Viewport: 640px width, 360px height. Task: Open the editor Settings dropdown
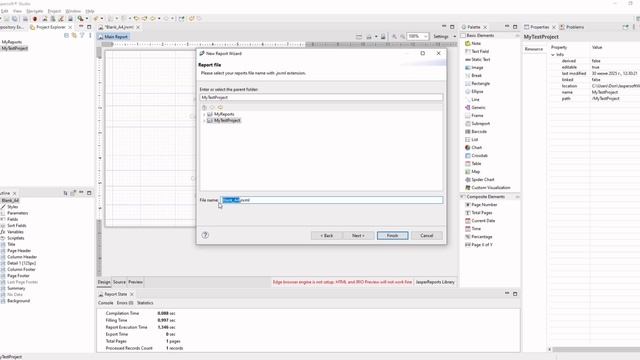(444, 36)
